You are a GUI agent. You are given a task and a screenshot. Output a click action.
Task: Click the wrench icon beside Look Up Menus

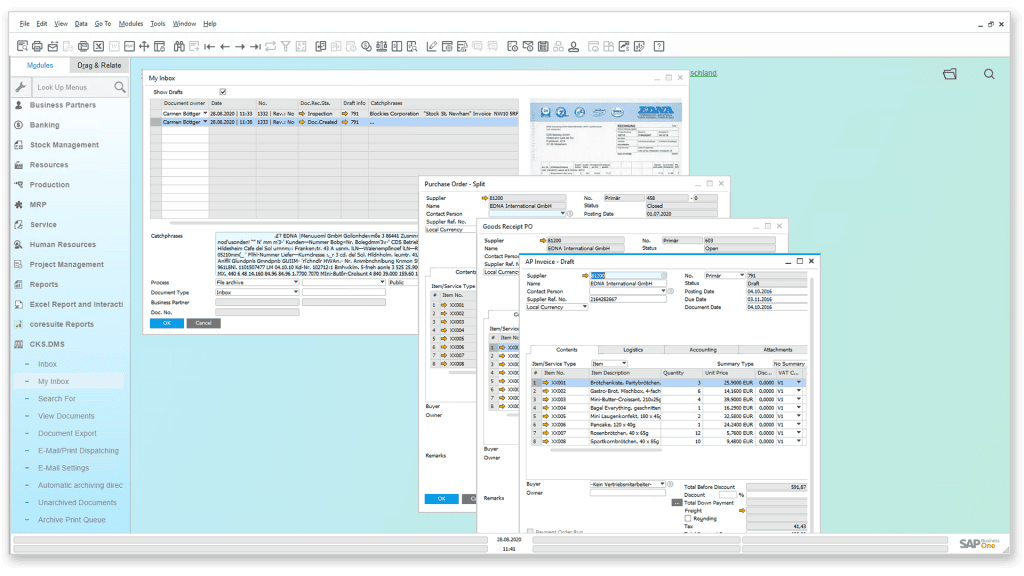[x=21, y=87]
